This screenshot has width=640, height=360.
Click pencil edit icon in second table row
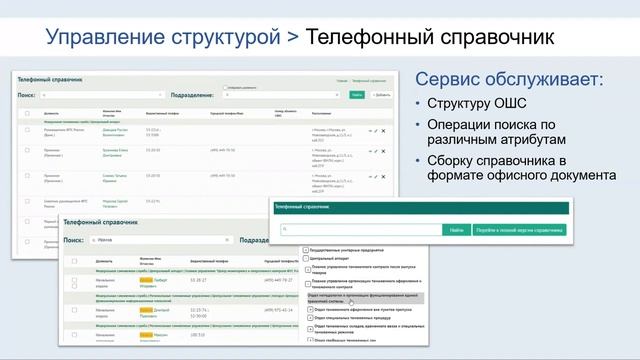tap(376, 151)
